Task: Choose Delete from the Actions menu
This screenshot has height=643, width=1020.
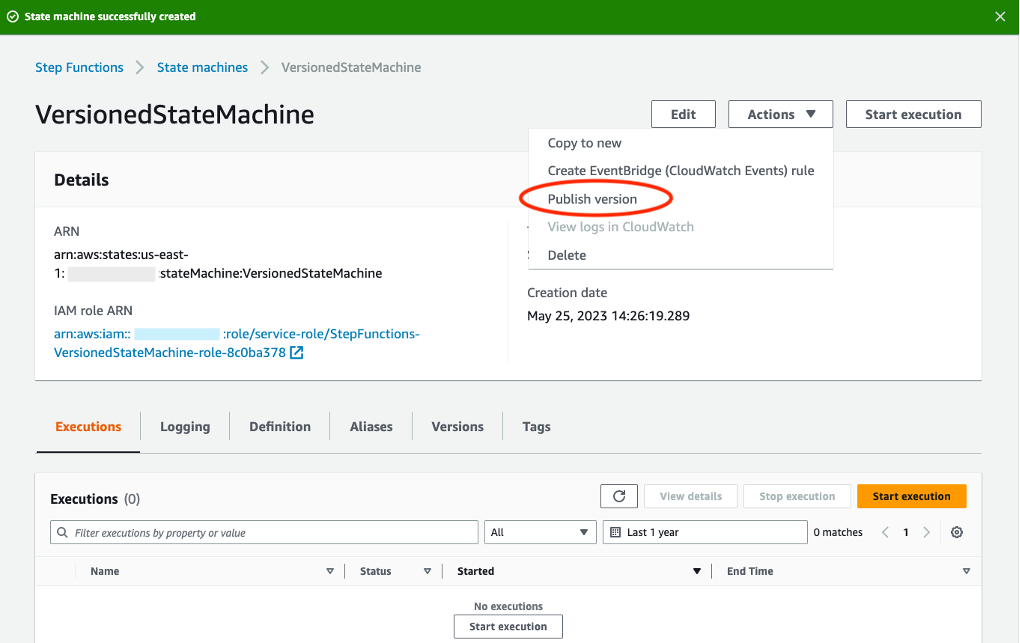Action: pyautogui.click(x=567, y=255)
